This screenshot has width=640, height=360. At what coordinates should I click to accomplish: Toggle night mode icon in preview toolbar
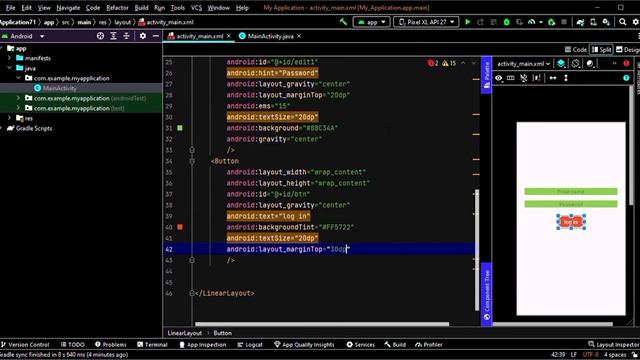point(590,63)
